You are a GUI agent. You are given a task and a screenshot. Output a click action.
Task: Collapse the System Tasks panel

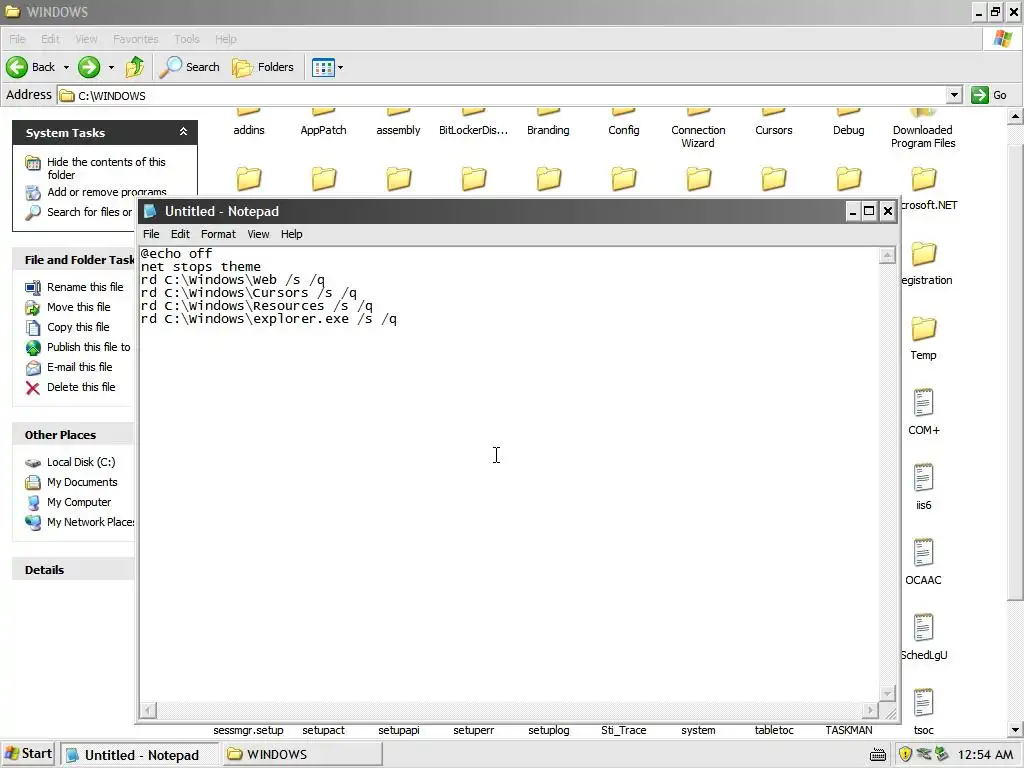[184, 132]
